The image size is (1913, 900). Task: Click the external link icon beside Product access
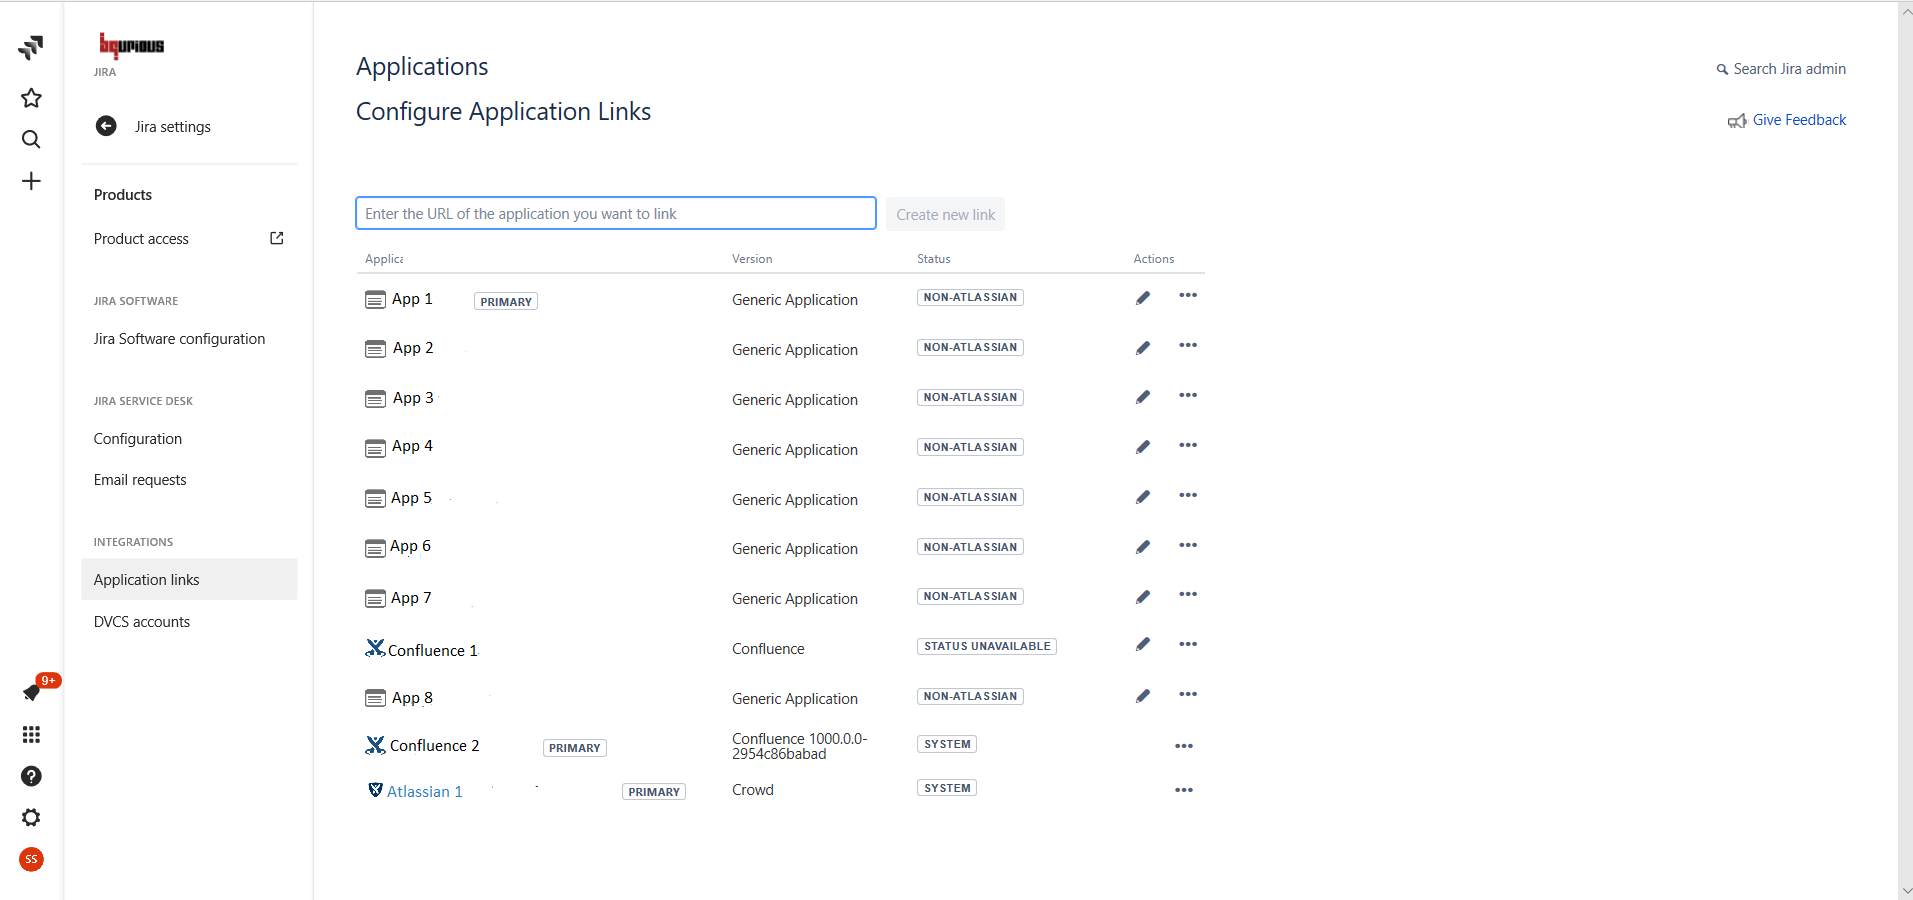point(277,238)
